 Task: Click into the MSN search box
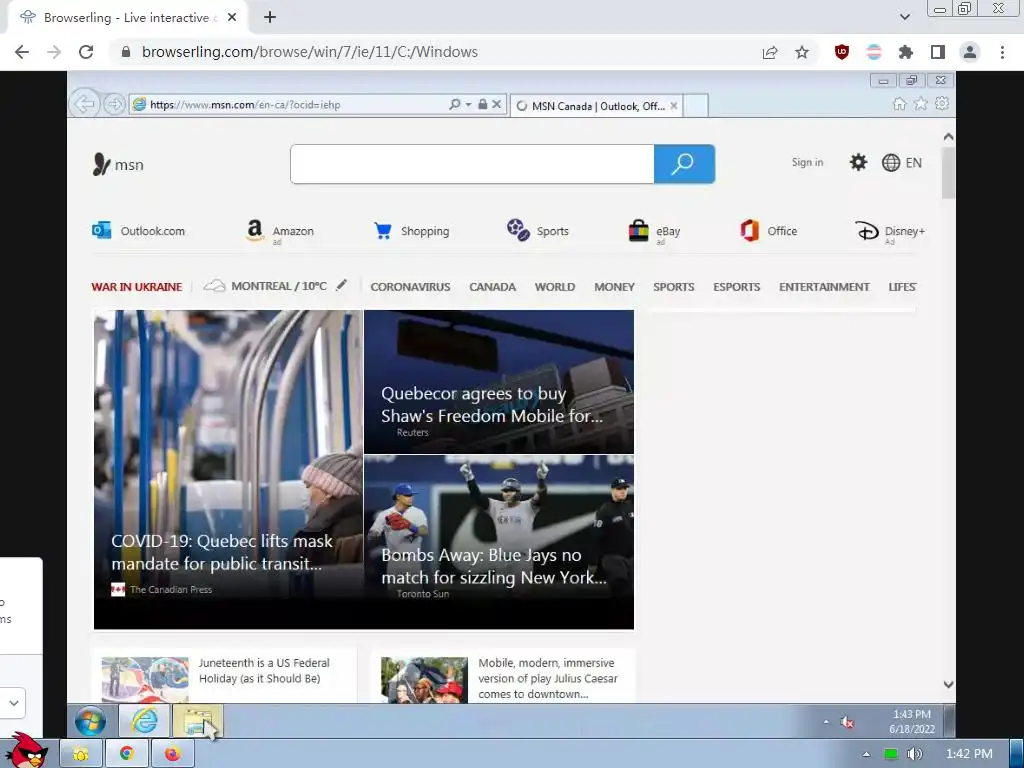[x=472, y=164]
